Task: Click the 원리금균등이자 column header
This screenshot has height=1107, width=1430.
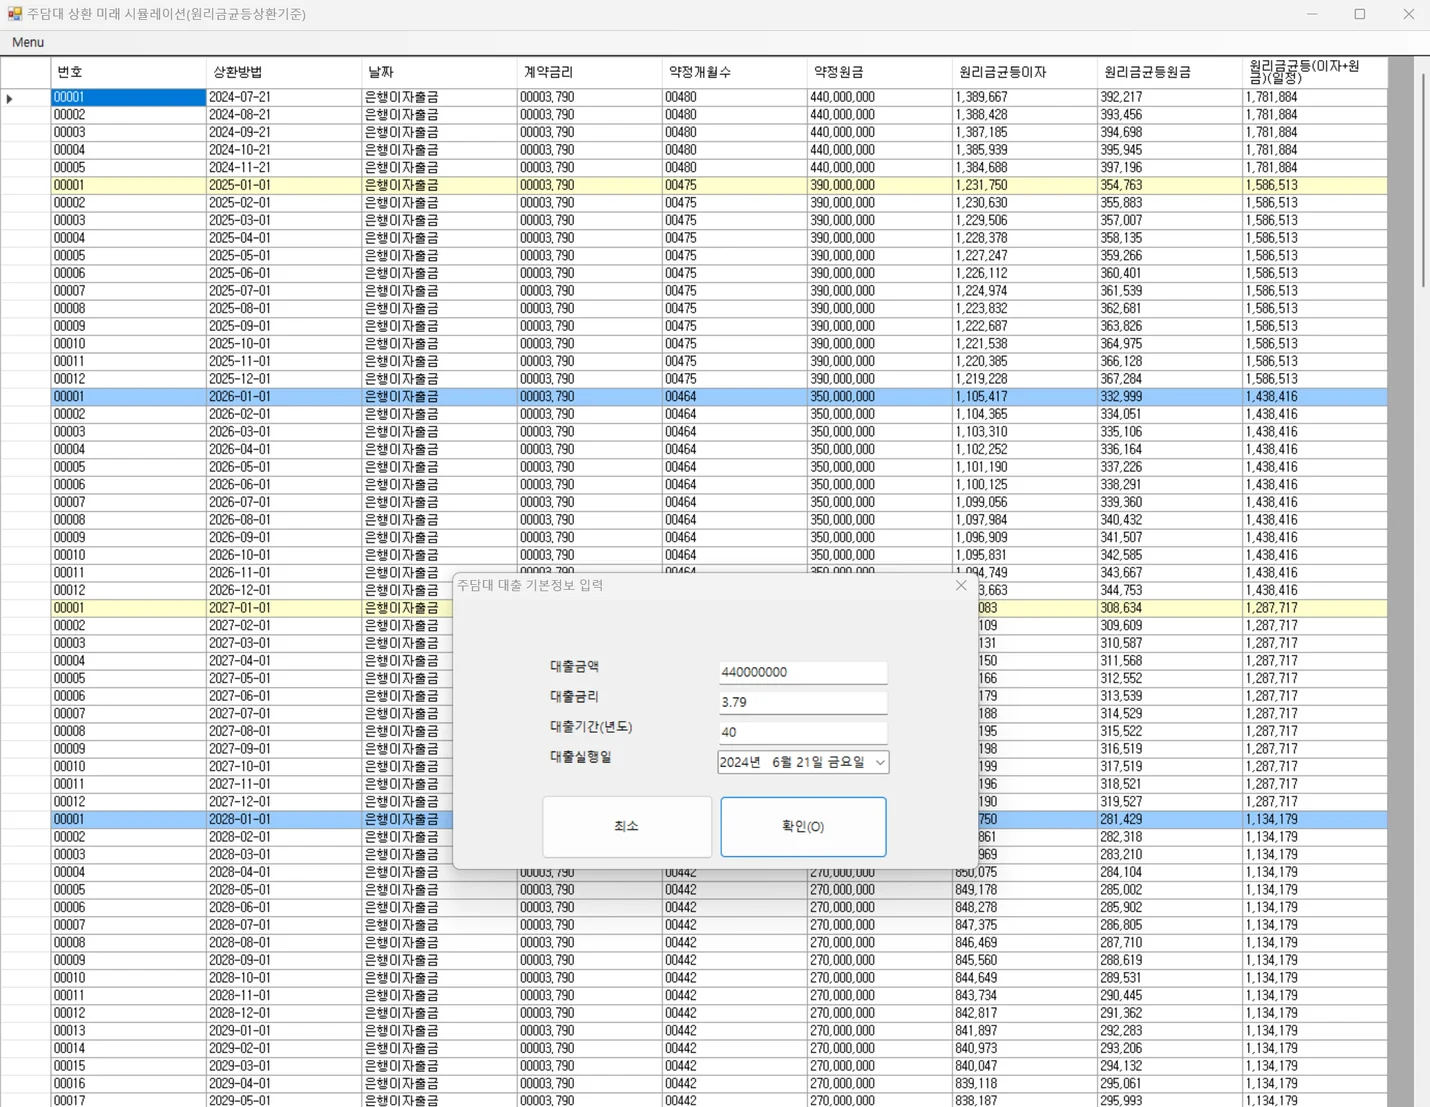Action: [x=1024, y=72]
